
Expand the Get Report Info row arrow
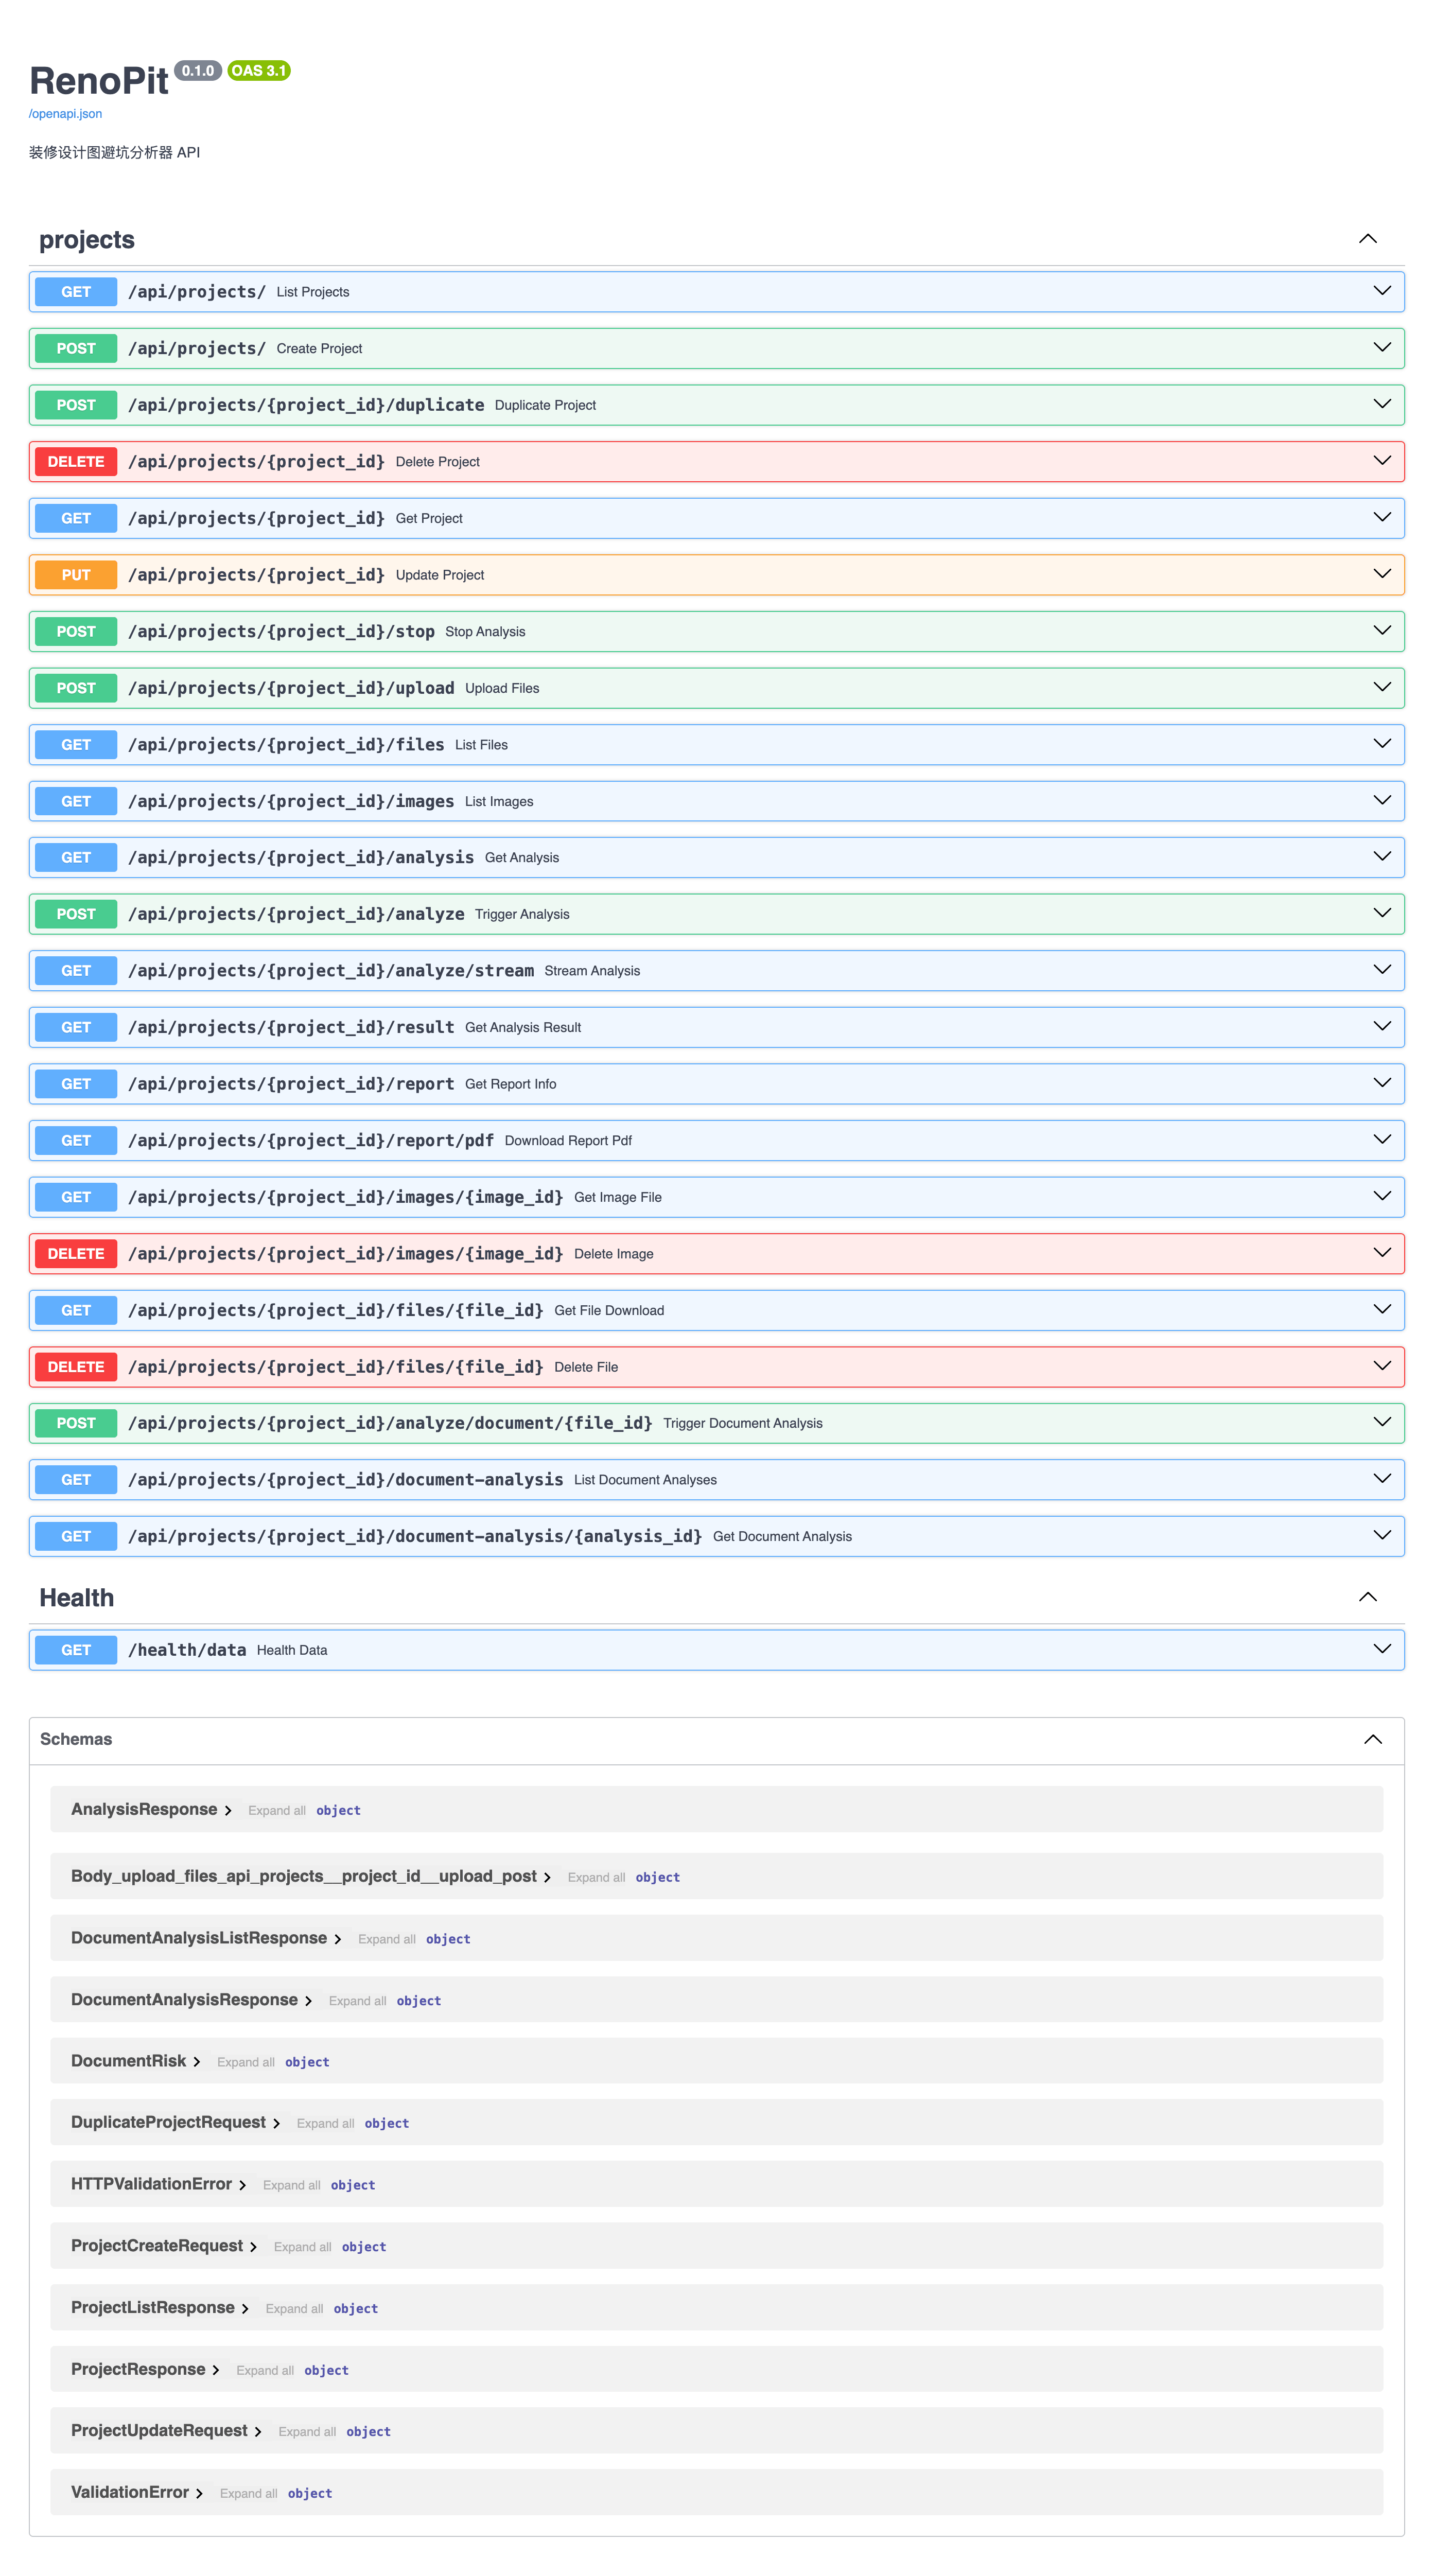point(1382,1083)
